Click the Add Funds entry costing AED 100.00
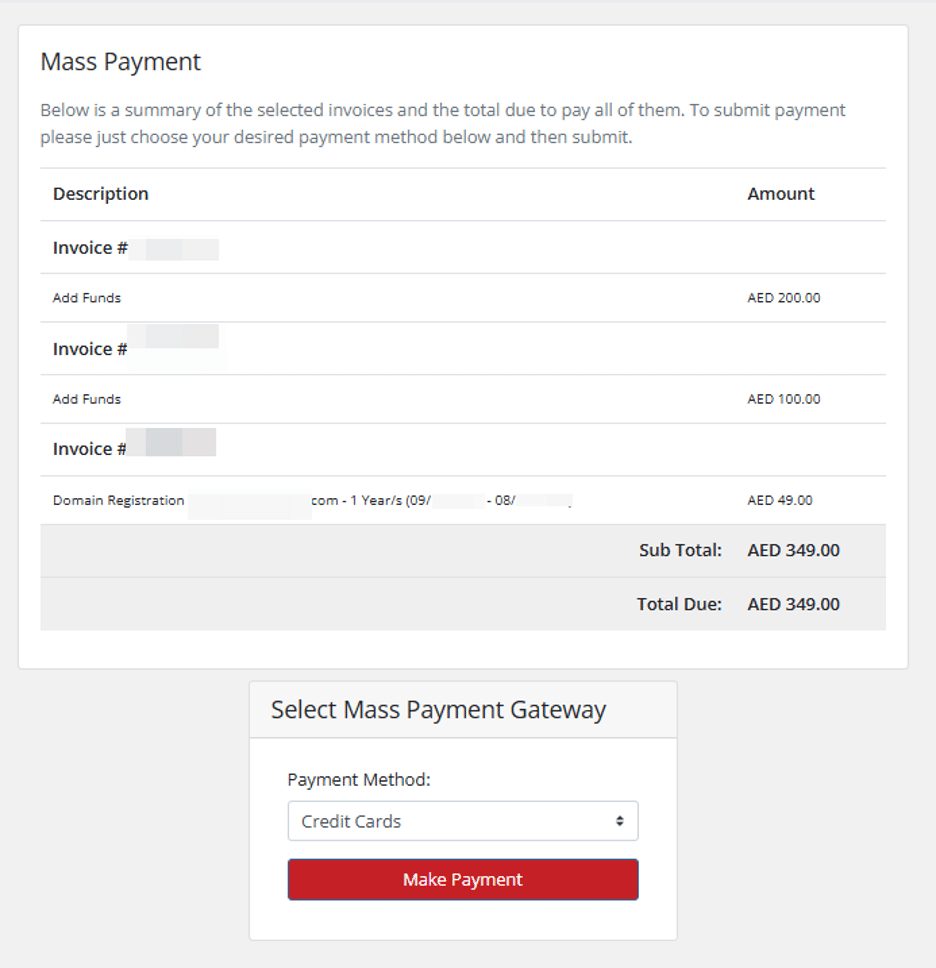The image size is (936, 968). (87, 399)
